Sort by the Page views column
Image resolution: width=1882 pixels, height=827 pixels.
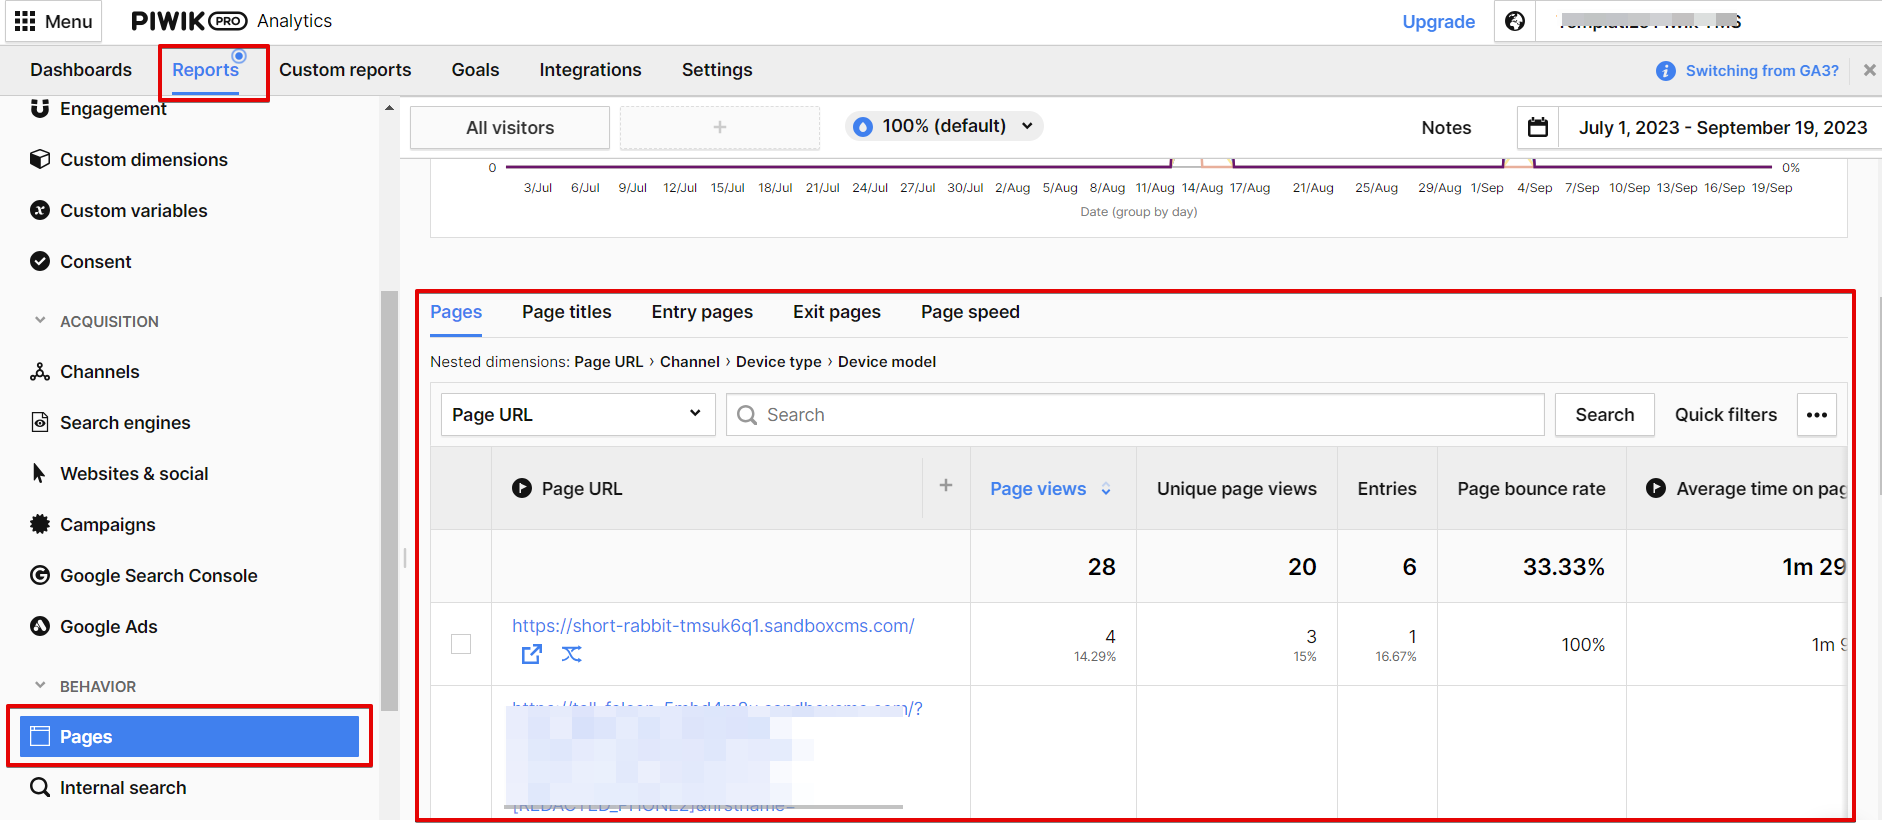click(1051, 489)
